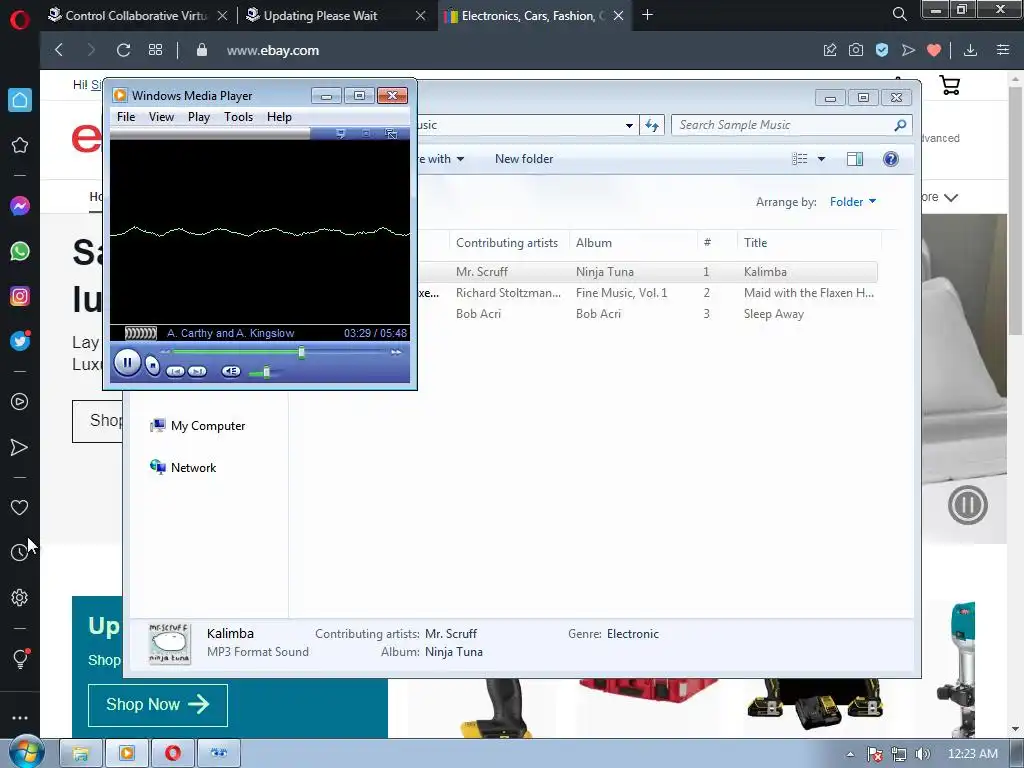The width and height of the screenshot is (1024, 768).
Task: Click rewind arrows on seek bar
Action: tap(165, 352)
